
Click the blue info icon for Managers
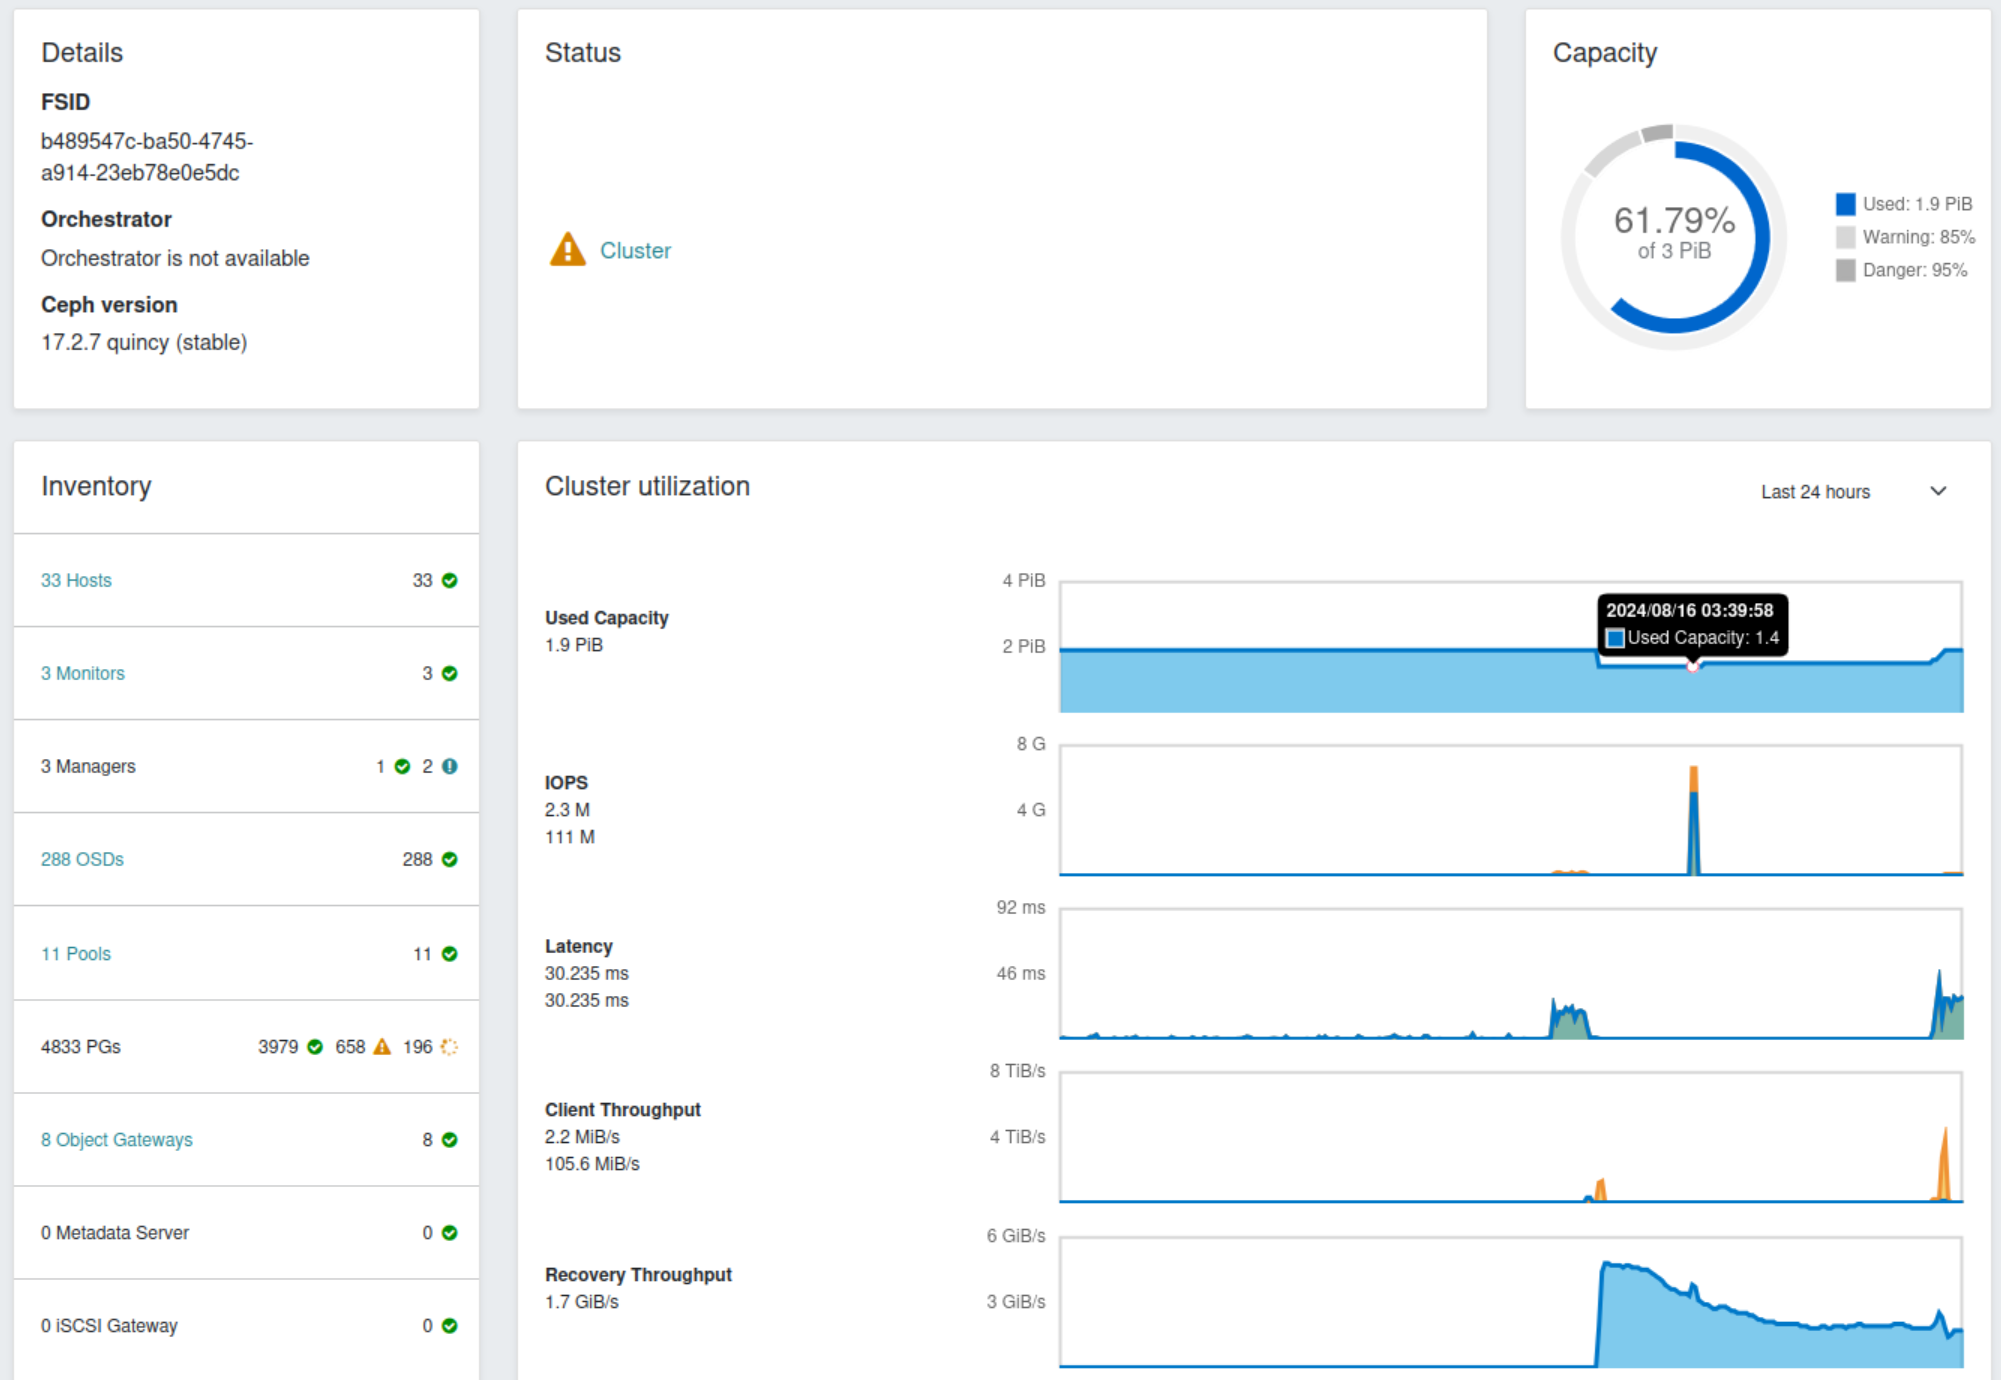[450, 766]
